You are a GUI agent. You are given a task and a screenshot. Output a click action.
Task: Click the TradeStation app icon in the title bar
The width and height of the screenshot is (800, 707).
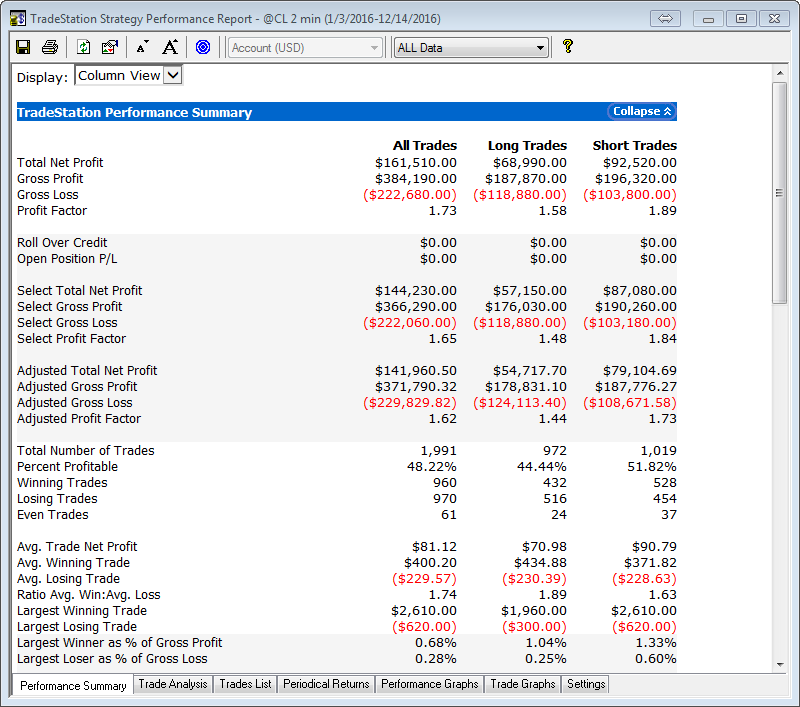coord(17,19)
